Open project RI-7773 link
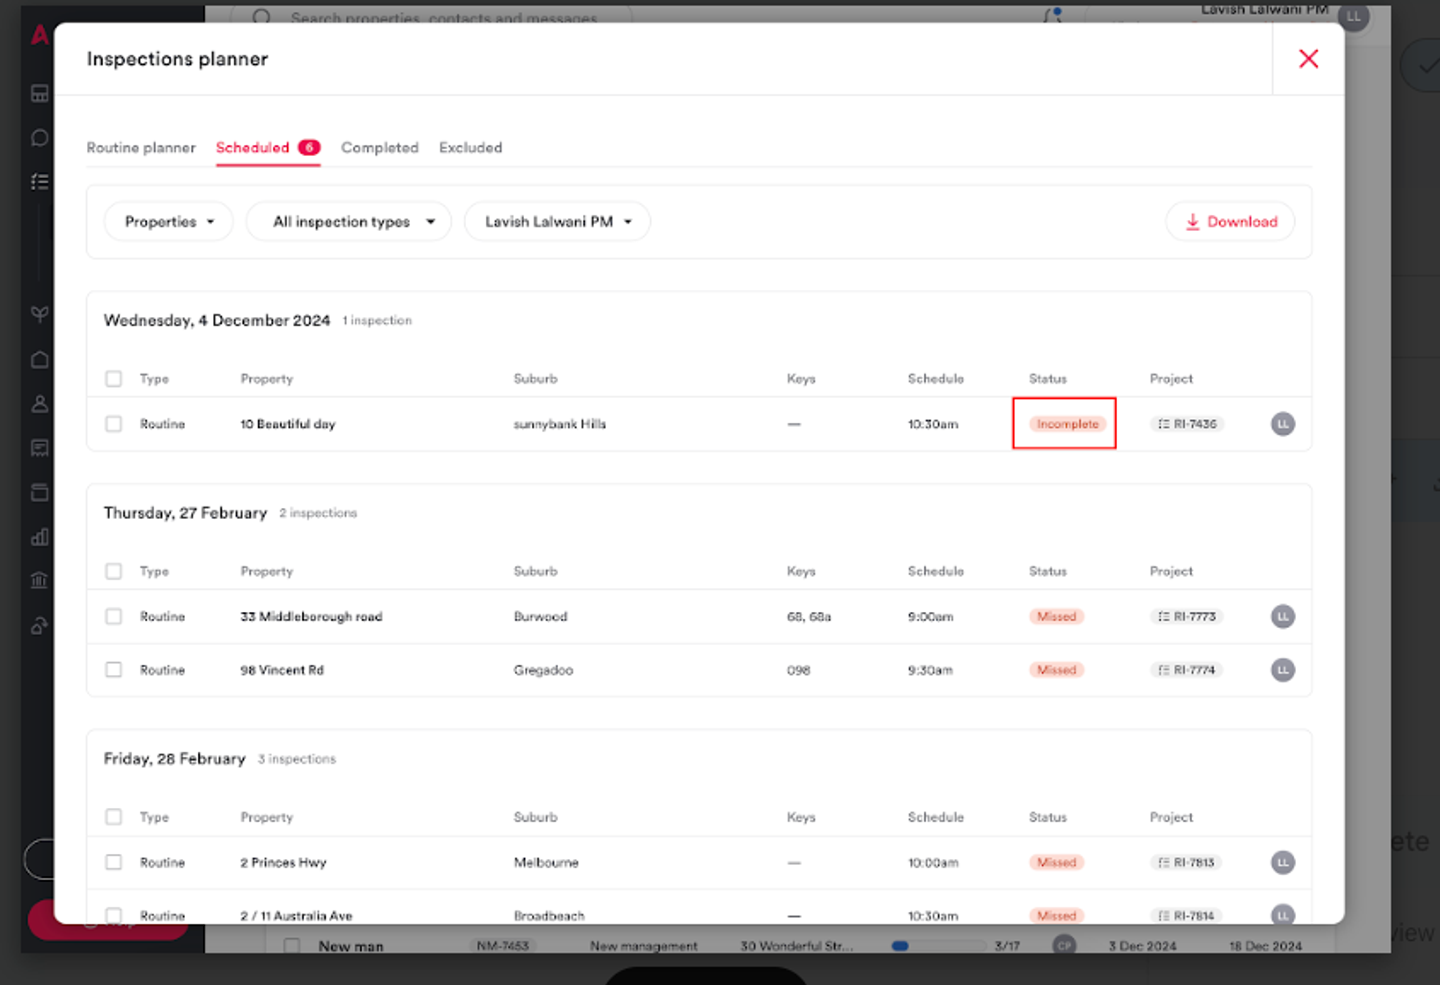This screenshot has height=985, width=1440. click(1187, 617)
